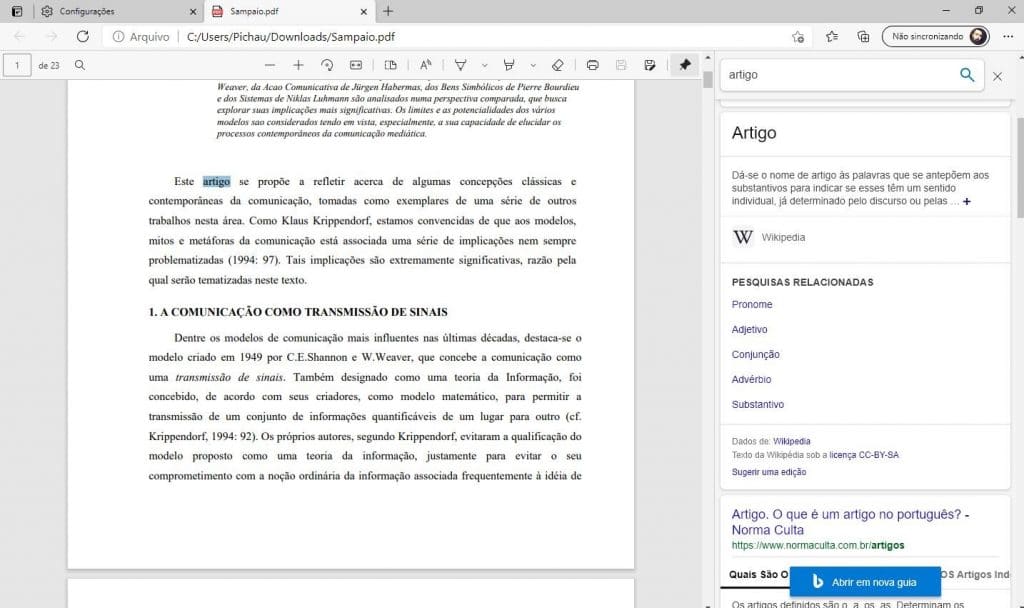Submit the sidebar search for artigo
1024x608 pixels.
pos(967,74)
